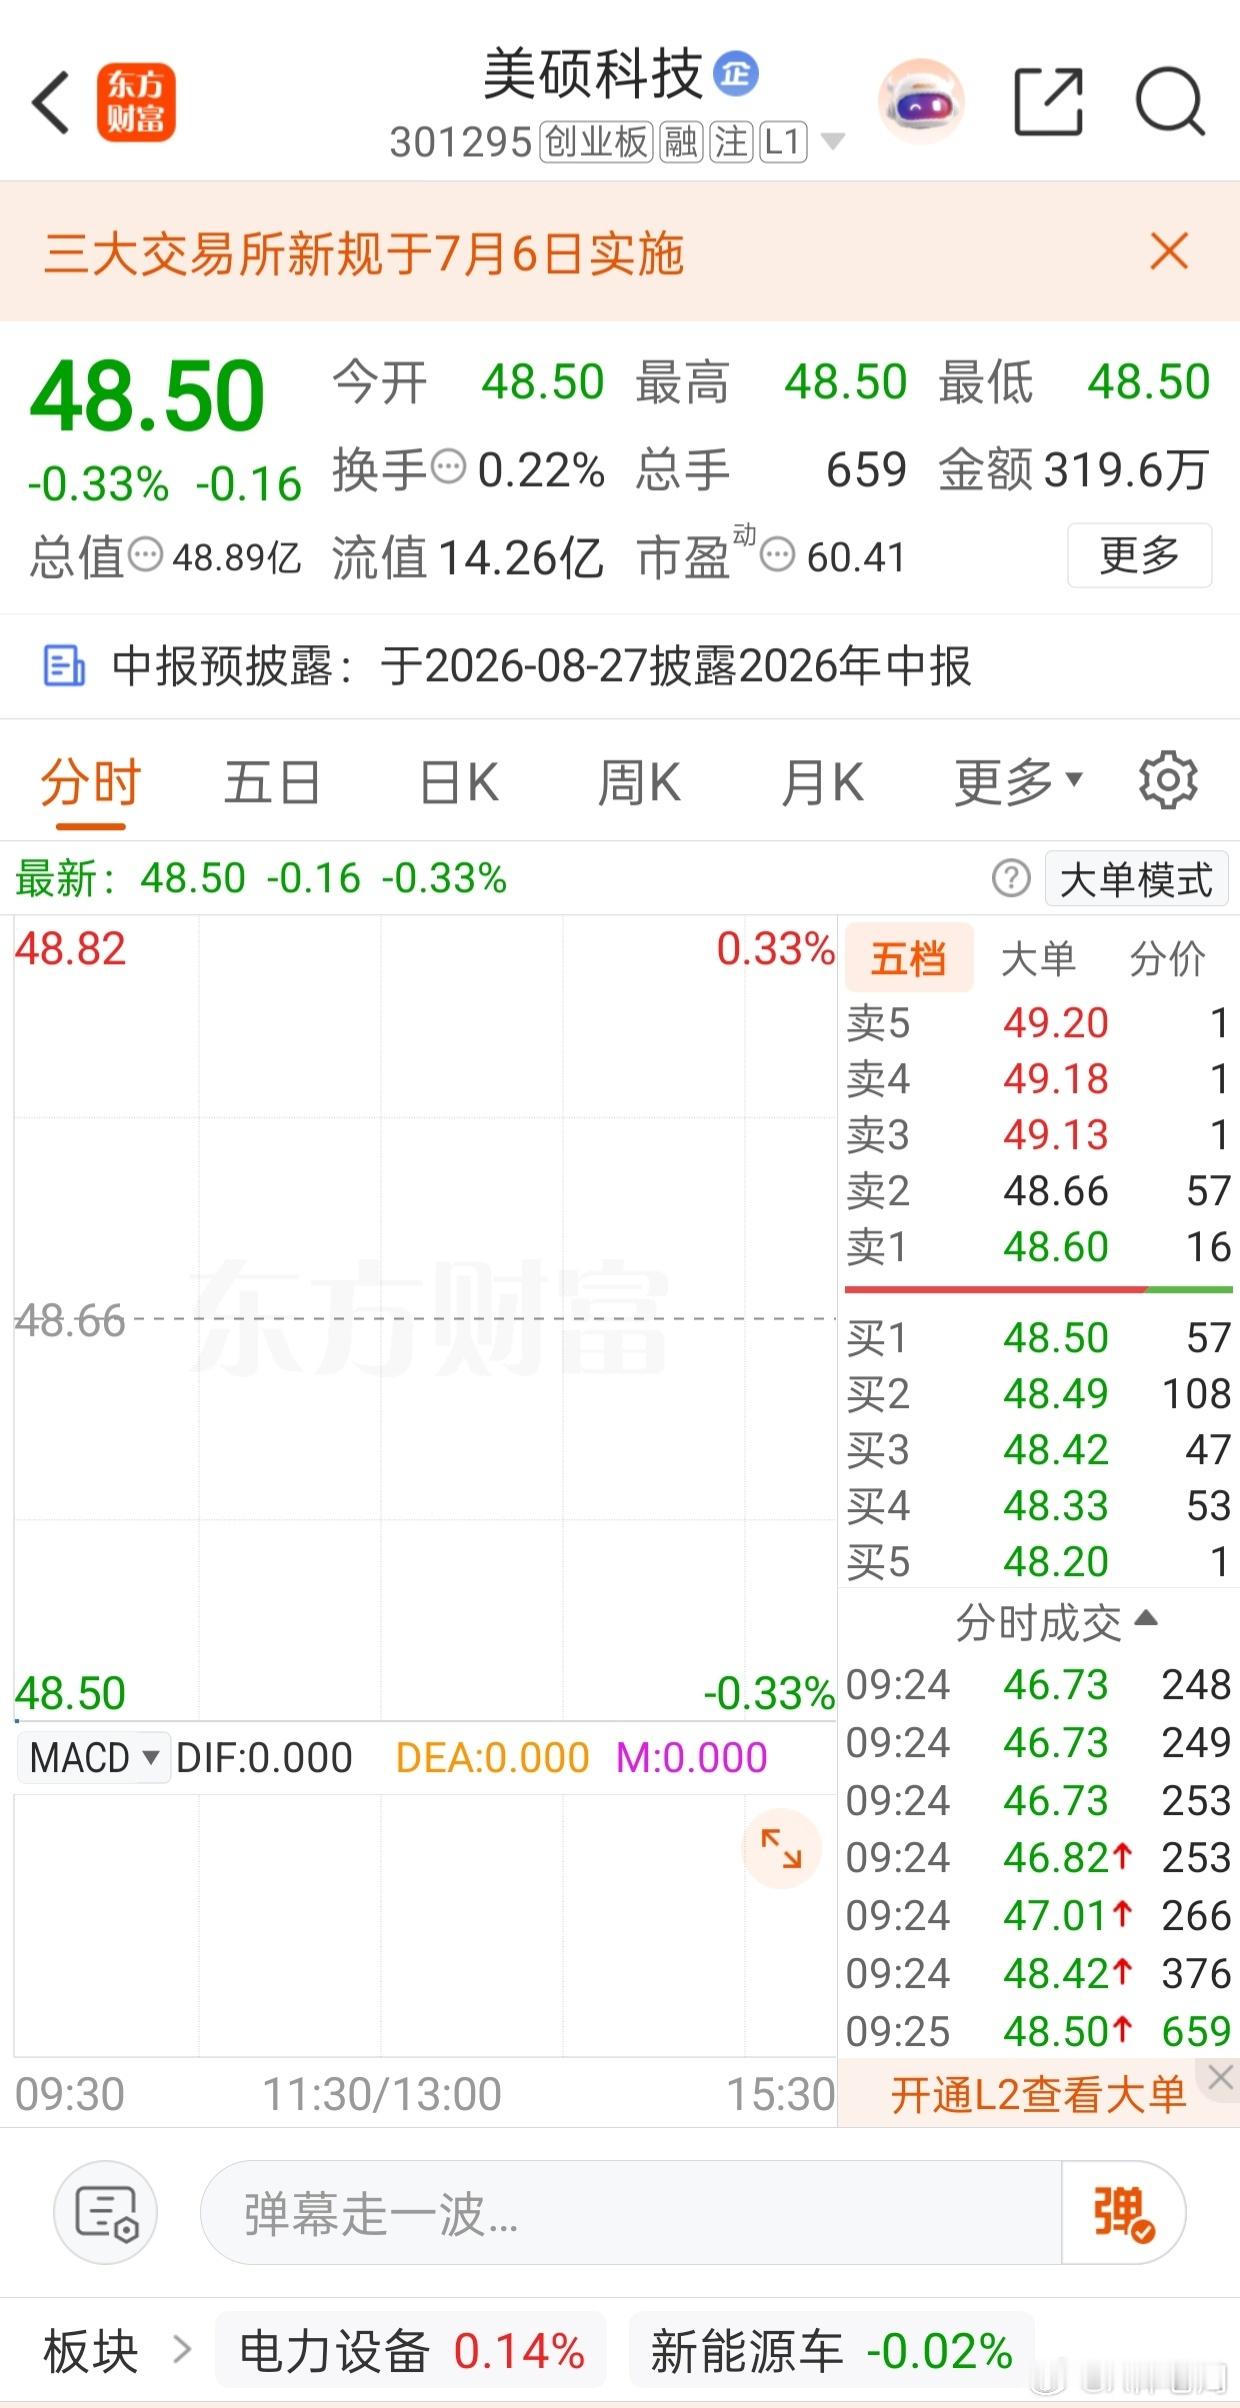Close the orange 新规 notice banner

click(x=1169, y=251)
